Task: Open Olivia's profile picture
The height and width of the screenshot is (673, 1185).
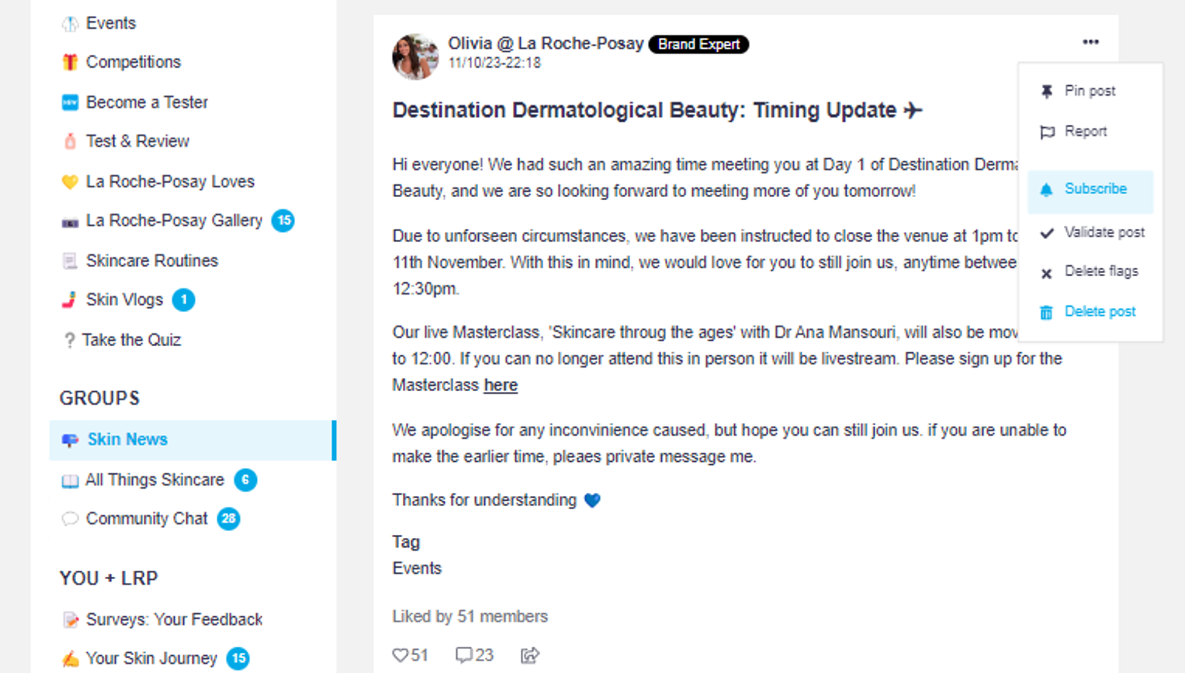Action: pyautogui.click(x=415, y=56)
